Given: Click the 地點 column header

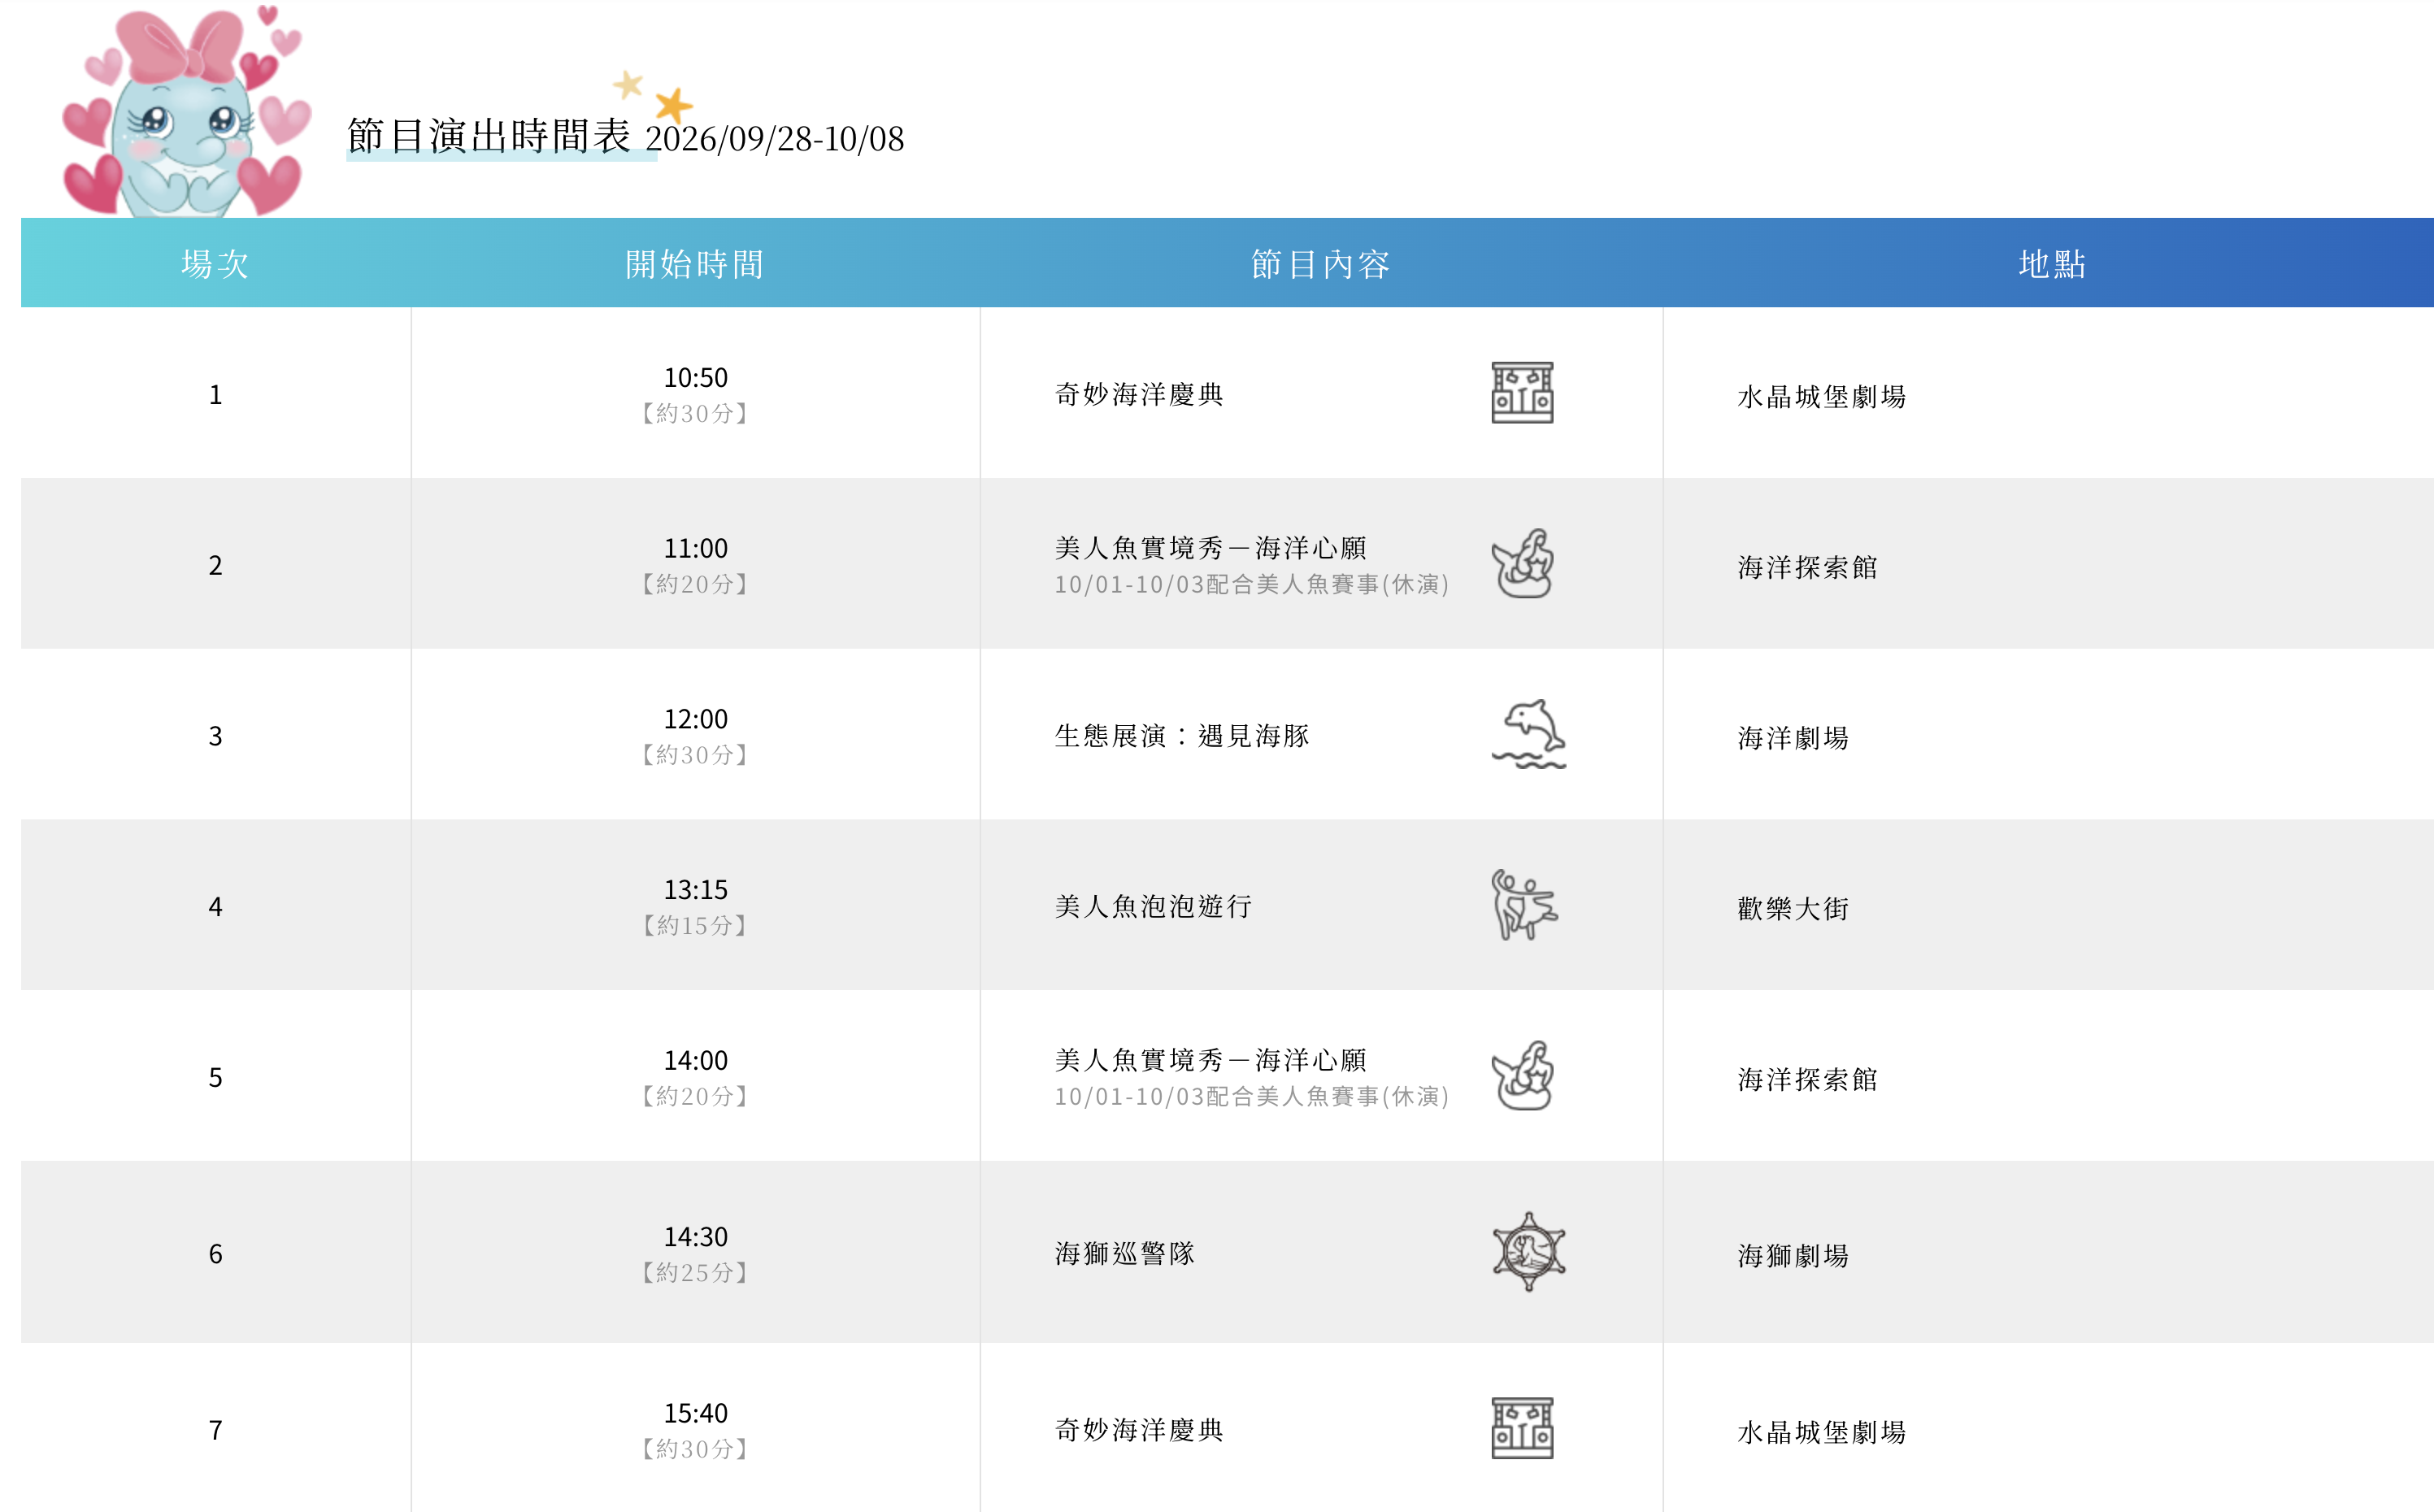Looking at the screenshot, I should coord(2052,264).
